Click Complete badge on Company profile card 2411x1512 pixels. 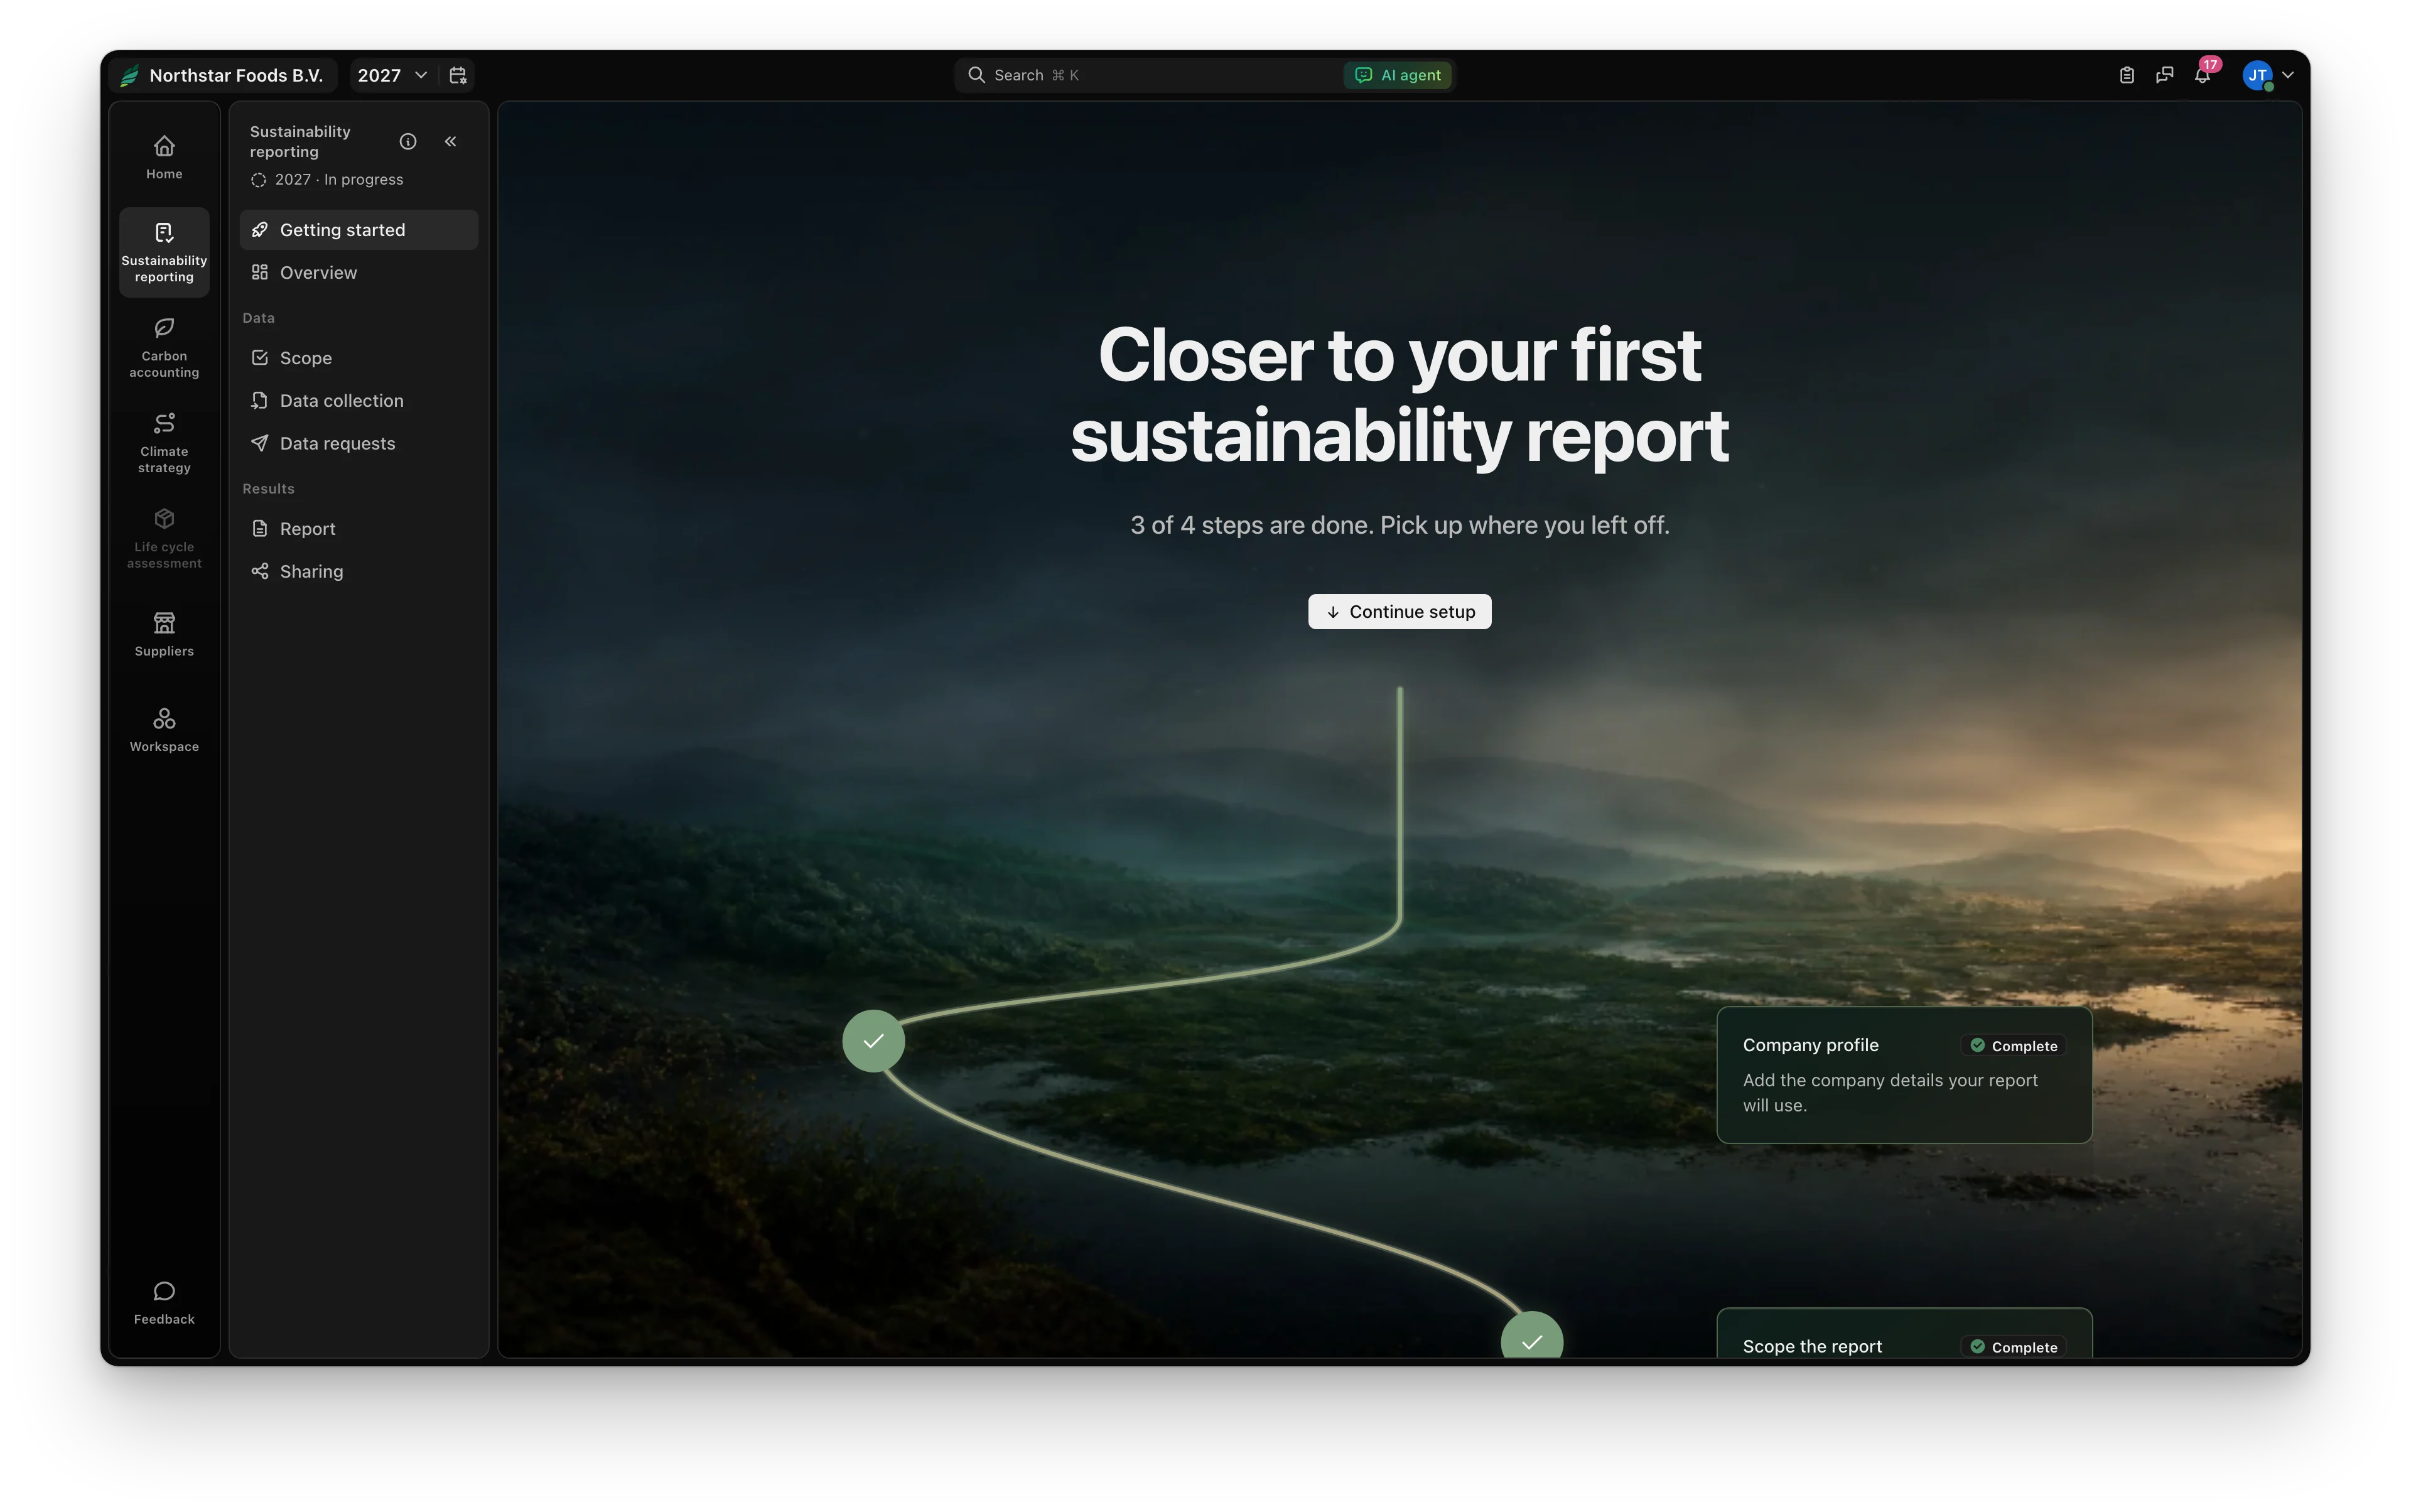2013,1046
